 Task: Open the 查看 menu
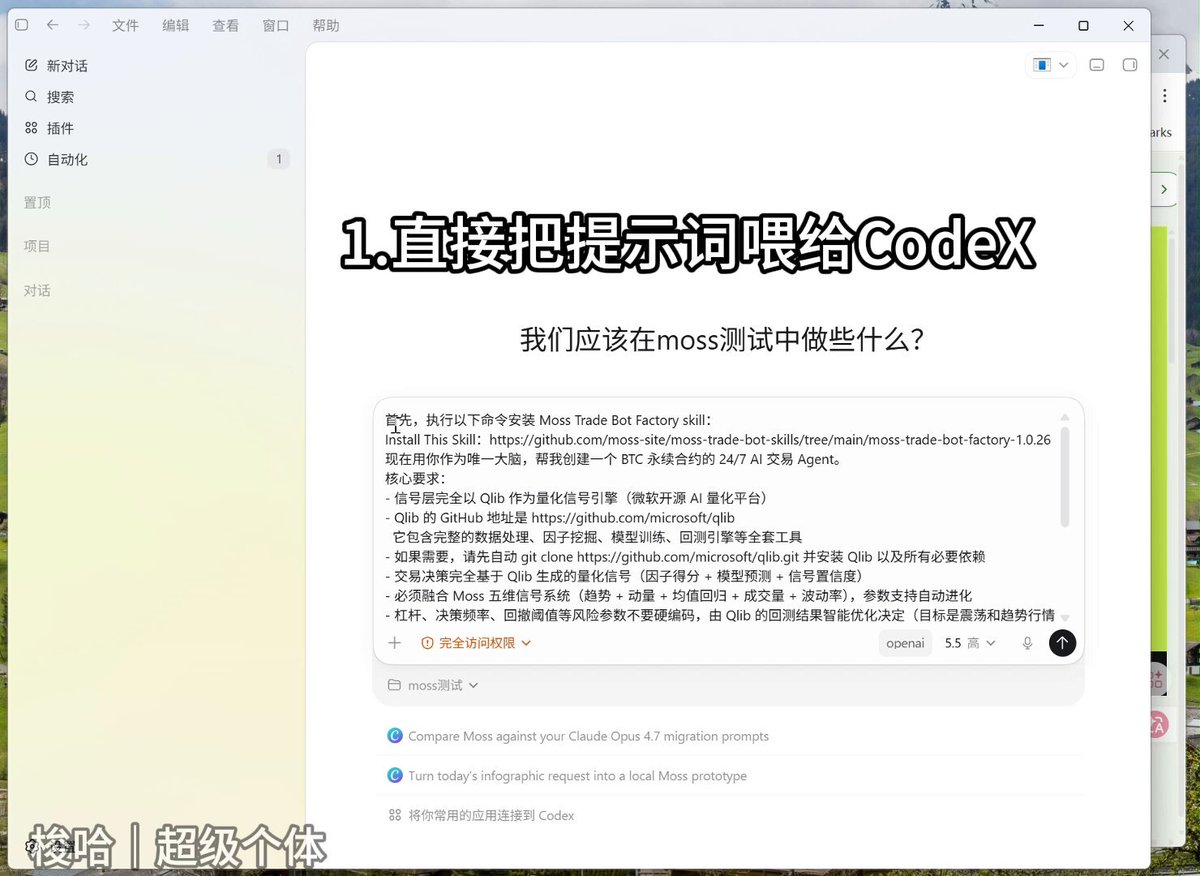(226, 25)
